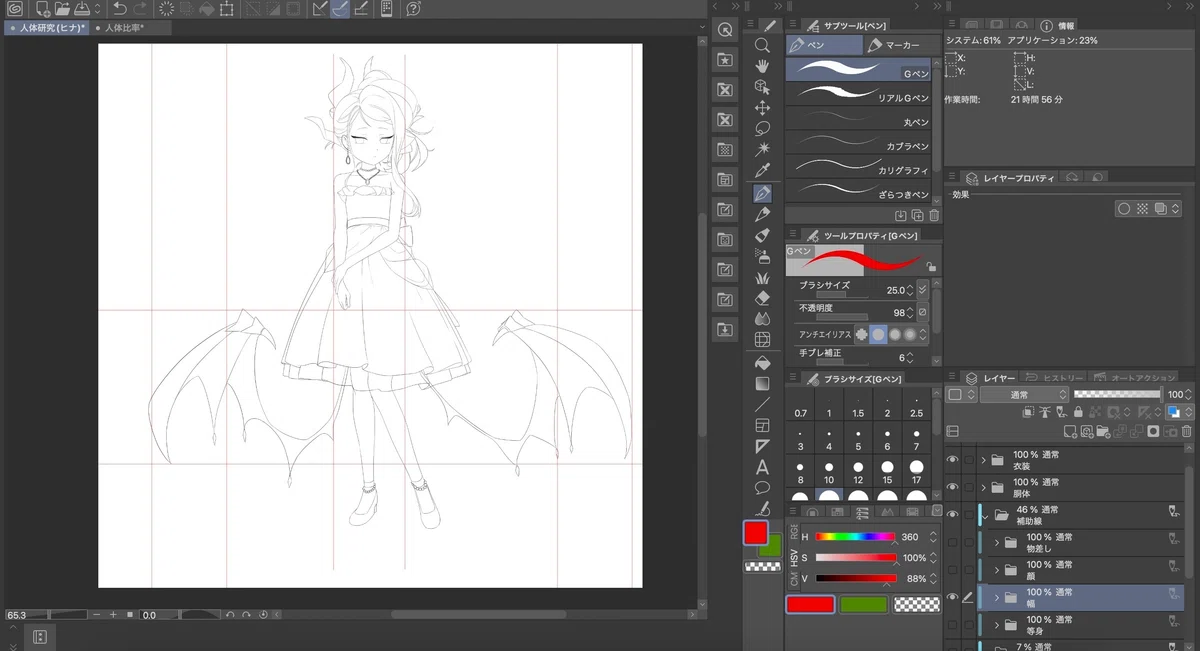Choose 丸ペン sub tool
The width and height of the screenshot is (1200, 651).
click(859, 118)
